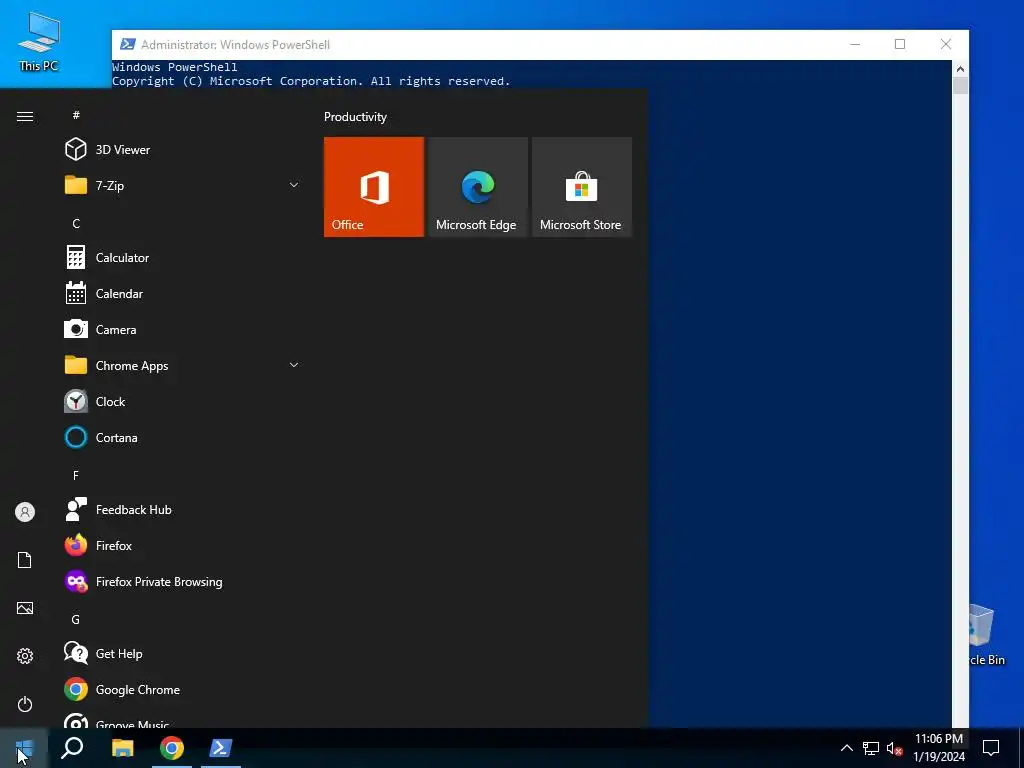1024x768 pixels.
Task: Show hidden system tray icons
Action: point(846,748)
